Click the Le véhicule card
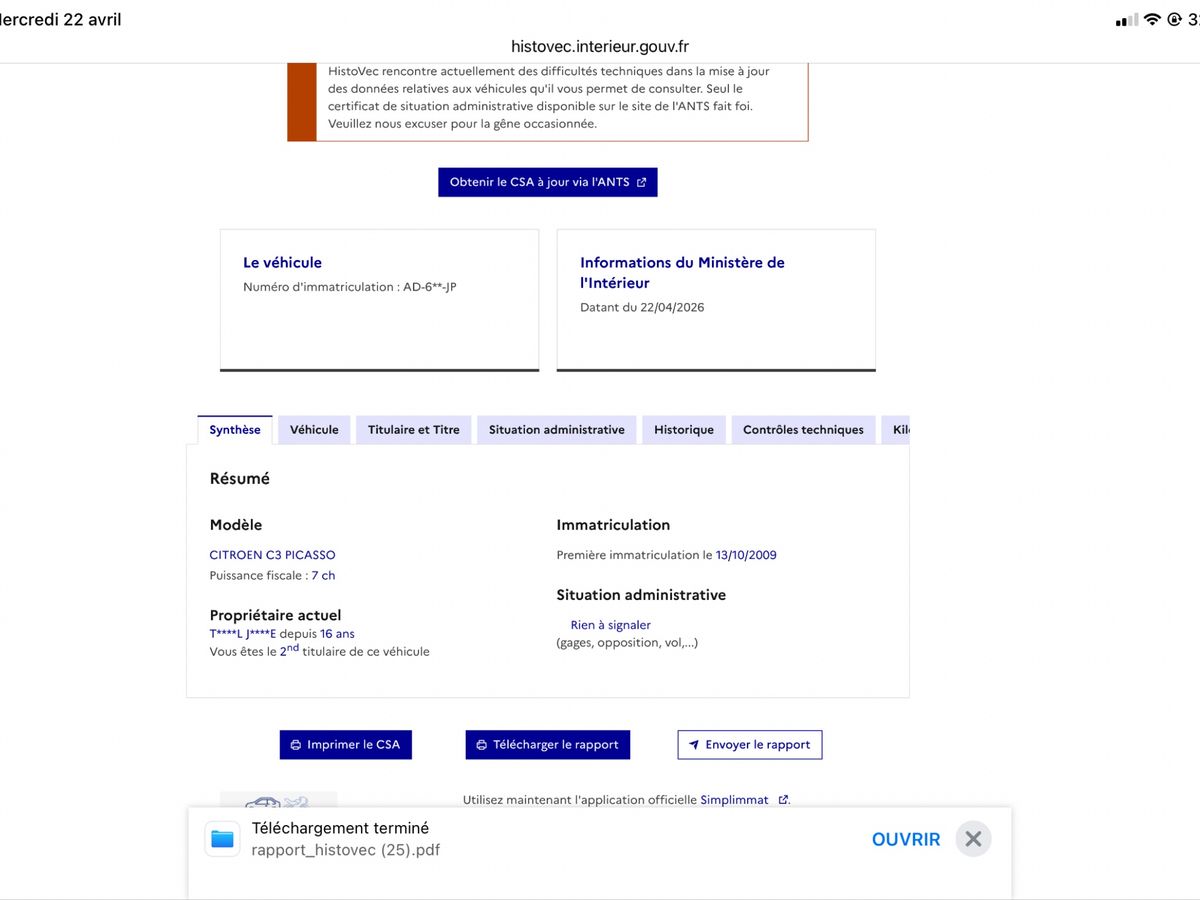The image size is (1200, 900). pos(380,300)
